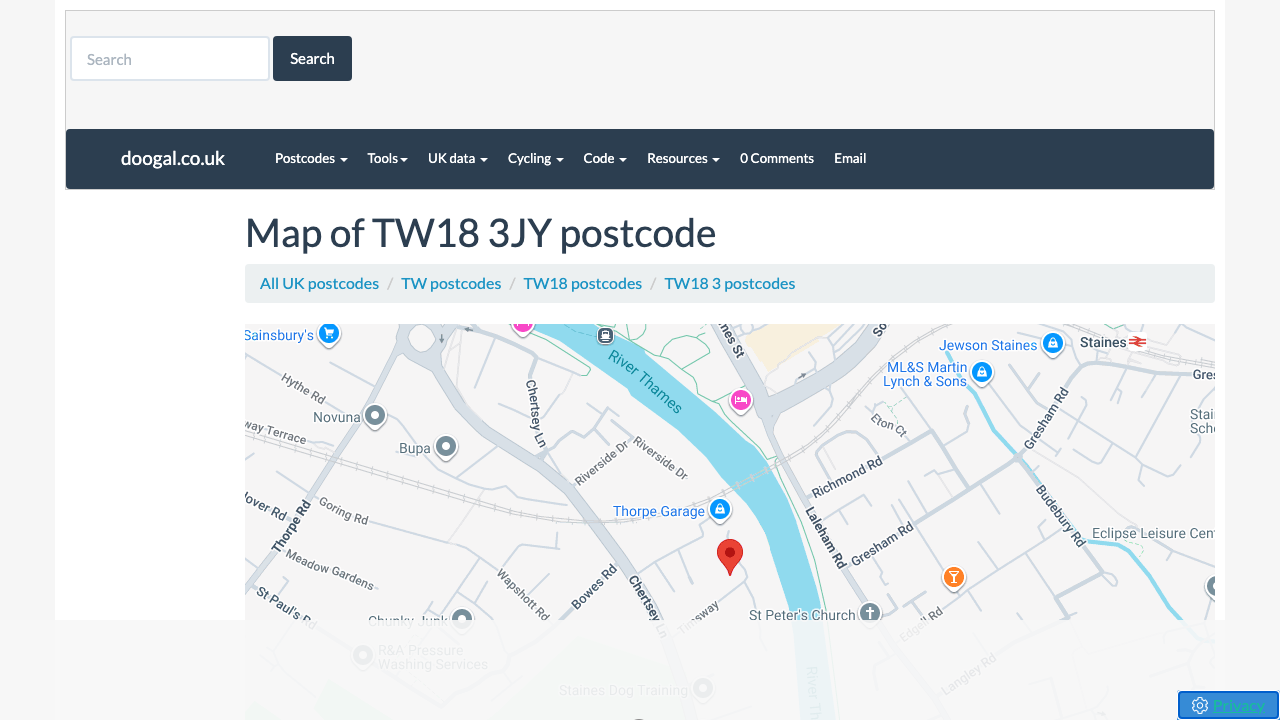Select the Thorpe Garage padlock icon
Image resolution: width=1280 pixels, height=720 pixels.
(719, 509)
